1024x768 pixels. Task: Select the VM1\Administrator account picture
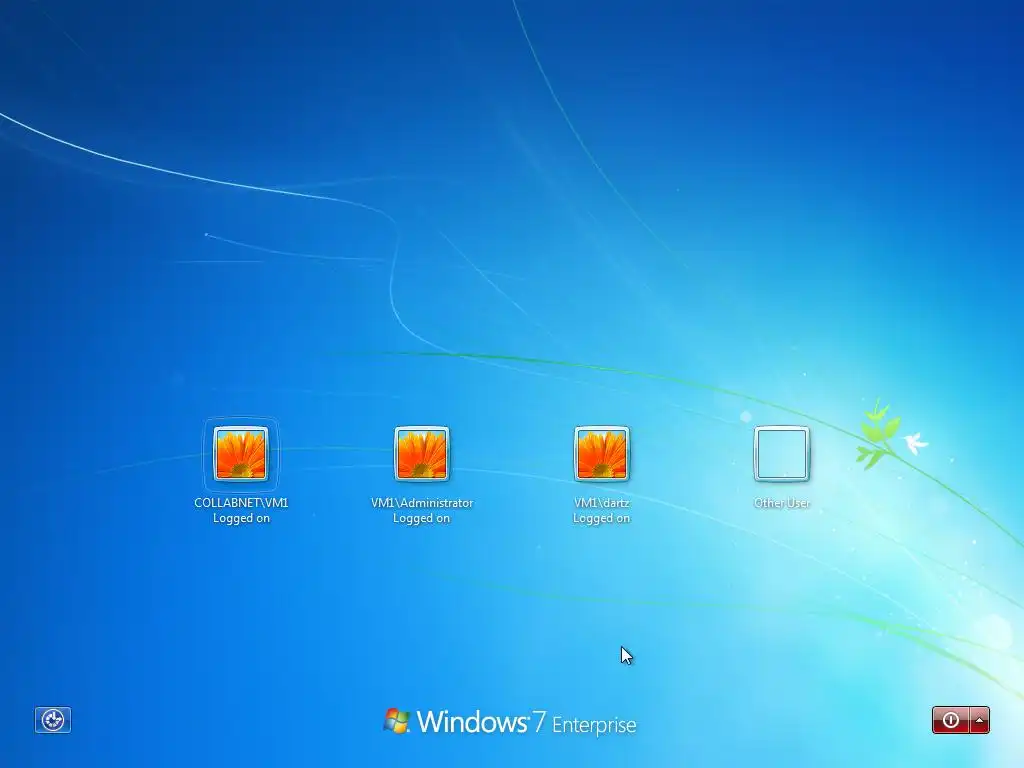pos(421,453)
